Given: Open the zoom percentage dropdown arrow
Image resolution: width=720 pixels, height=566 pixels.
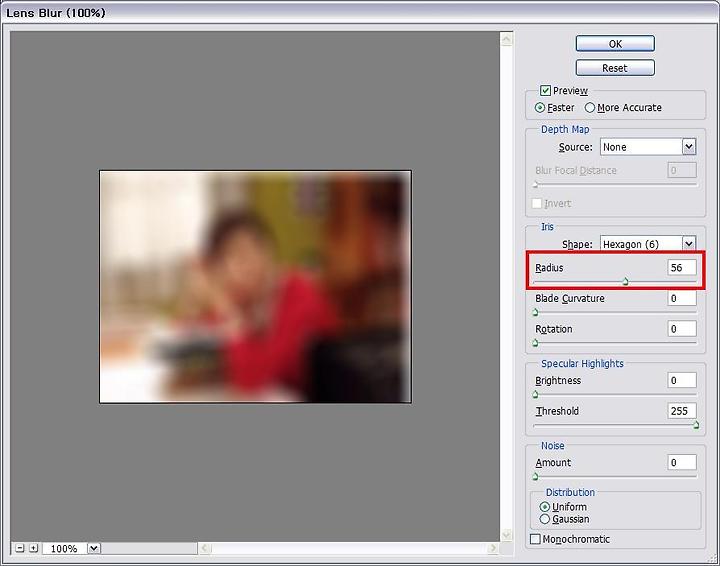Looking at the screenshot, I should (94, 548).
